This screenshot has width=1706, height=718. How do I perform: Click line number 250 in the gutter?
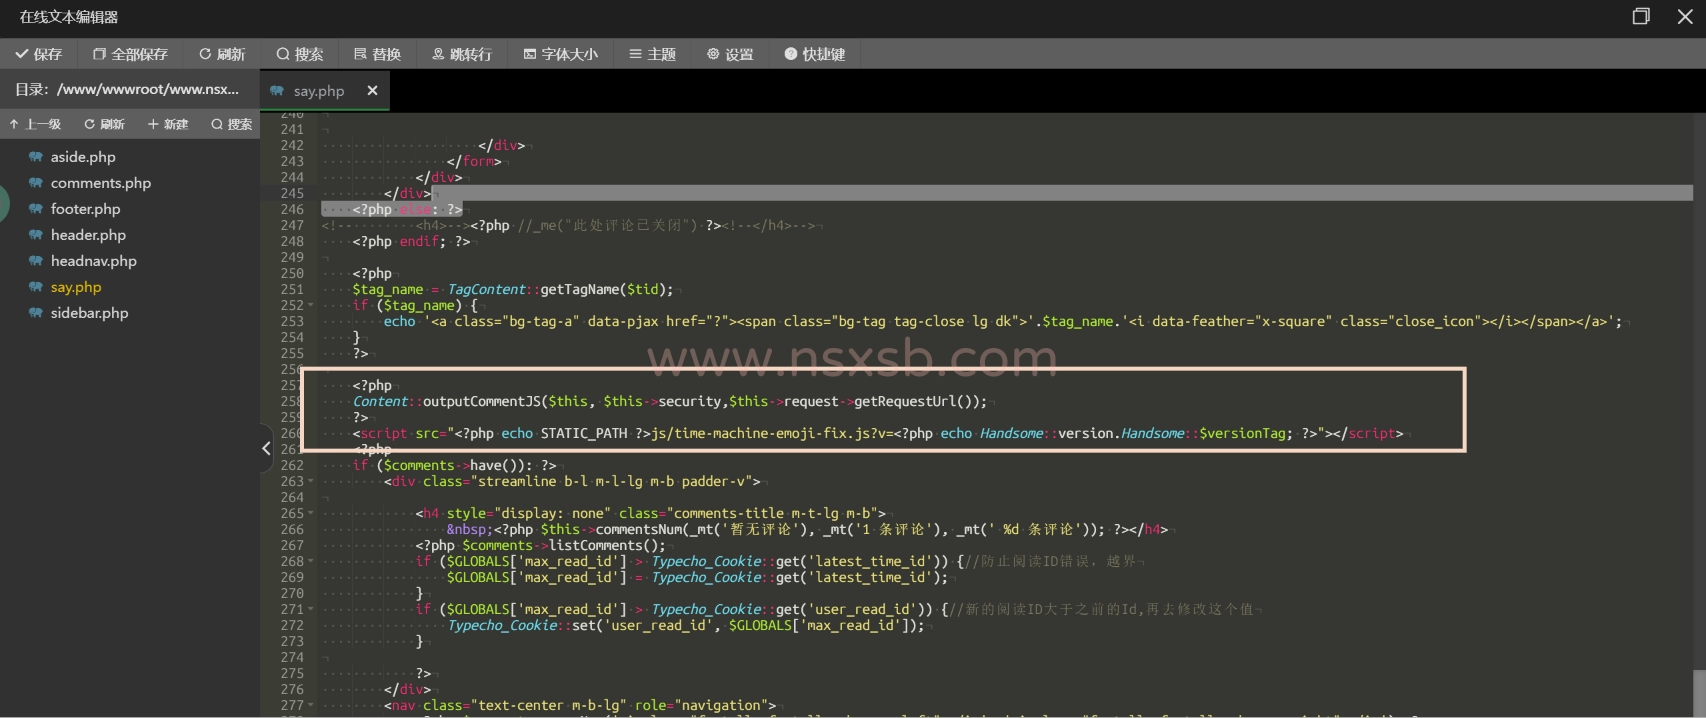click(x=292, y=273)
